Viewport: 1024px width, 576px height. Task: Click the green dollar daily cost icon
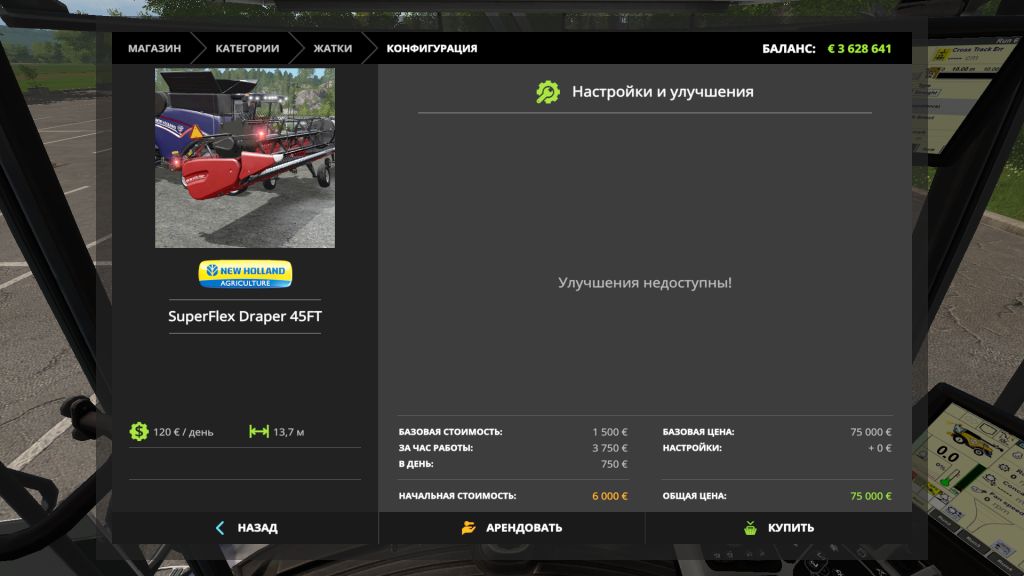(x=139, y=432)
